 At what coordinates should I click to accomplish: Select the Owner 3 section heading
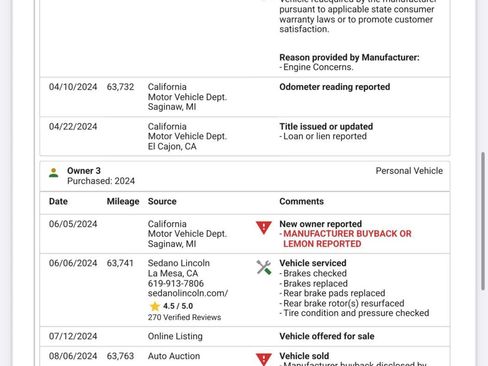84,171
